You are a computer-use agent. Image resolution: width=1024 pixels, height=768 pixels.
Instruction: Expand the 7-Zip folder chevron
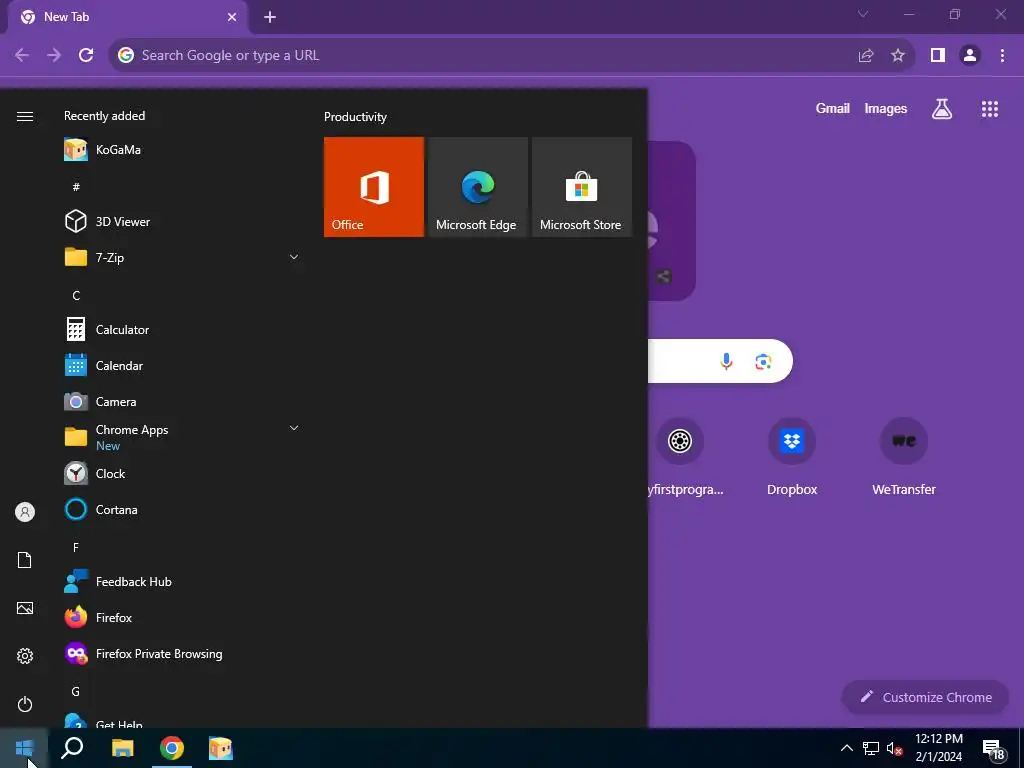pos(294,257)
